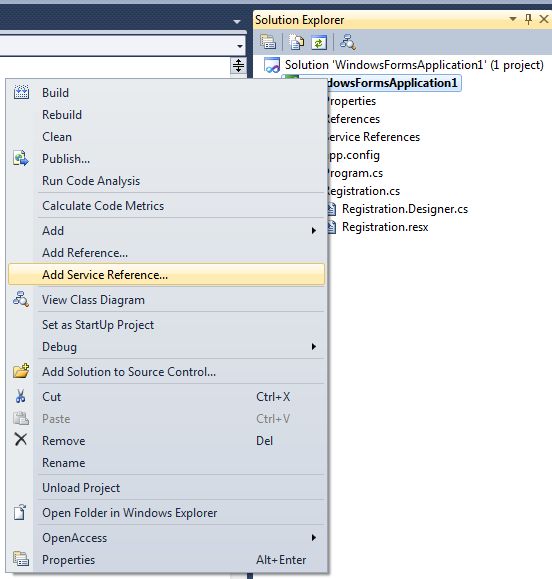
Task: Click the Show All Files toolbar icon
Action: tap(296, 42)
